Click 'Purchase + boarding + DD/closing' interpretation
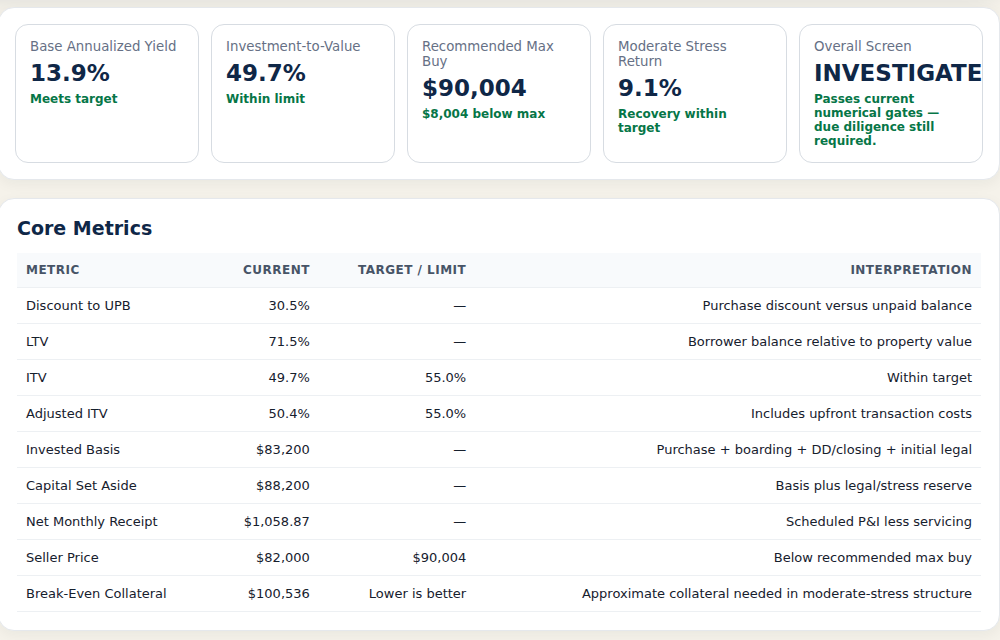Viewport: 1000px width, 640px height. [x=814, y=450]
